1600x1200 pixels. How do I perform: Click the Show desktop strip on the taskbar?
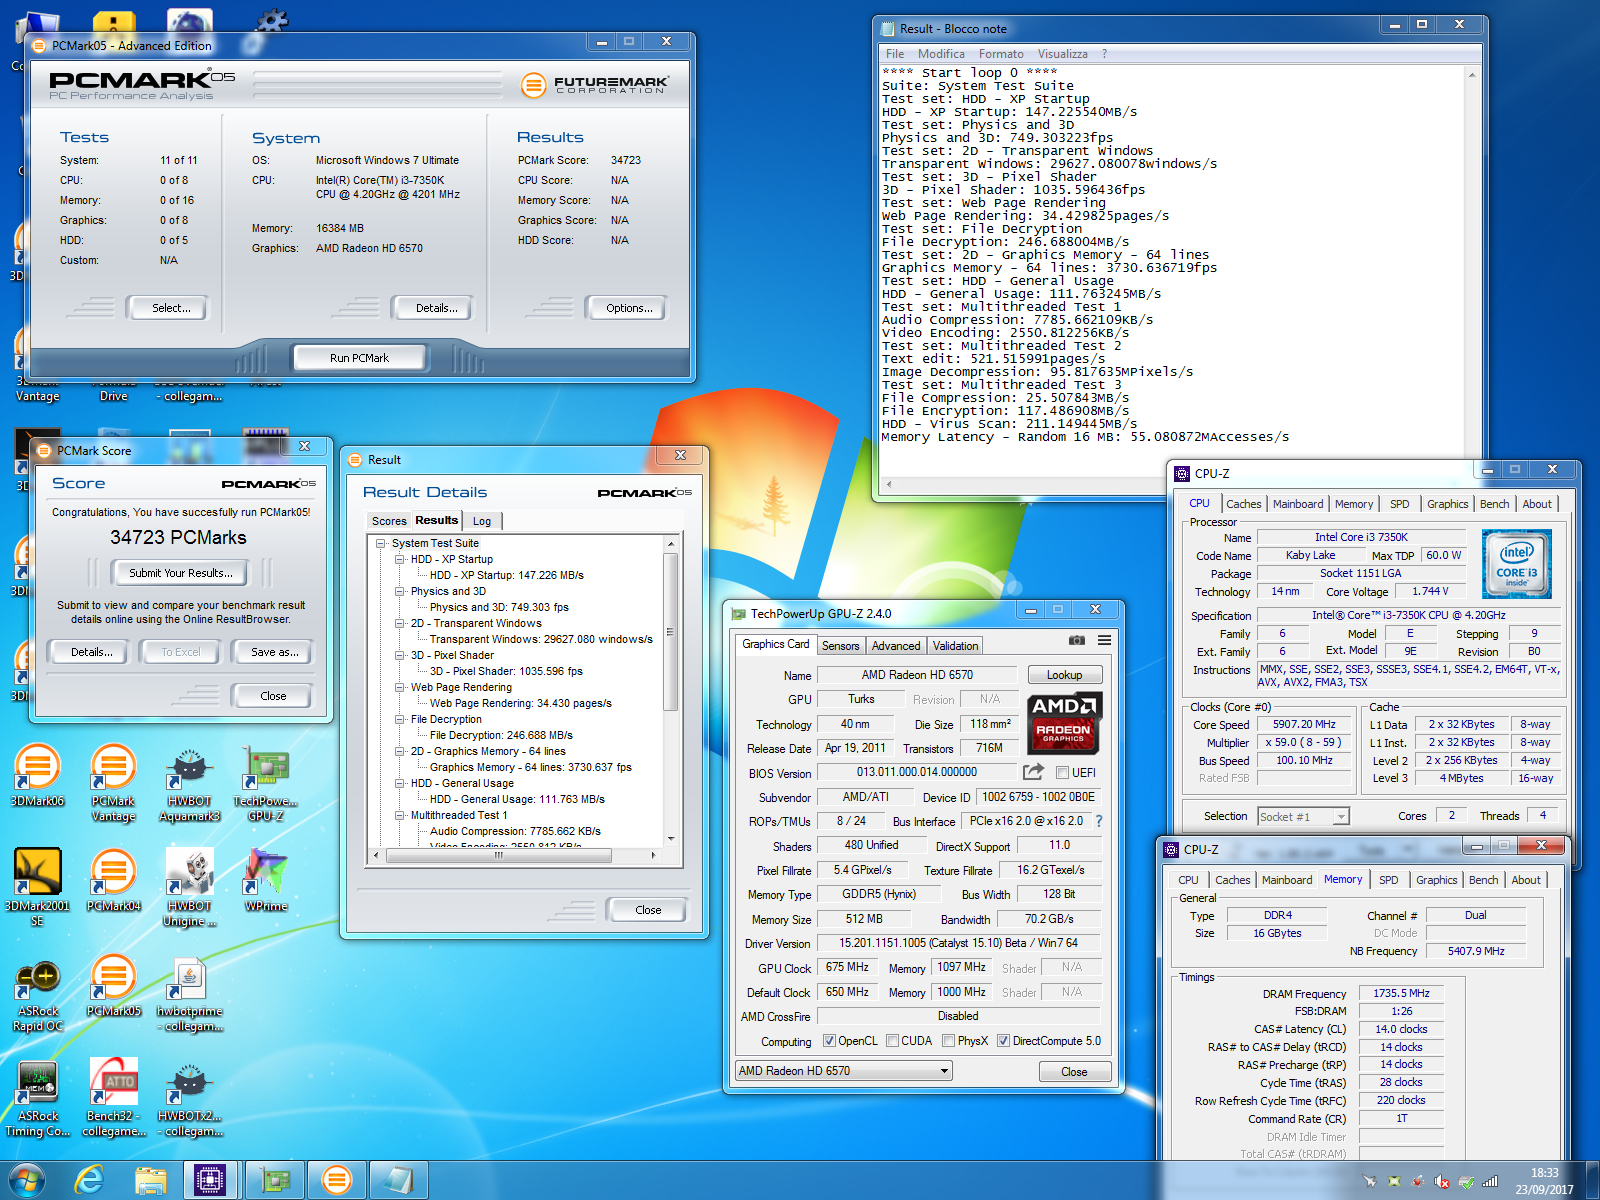point(1592,1181)
